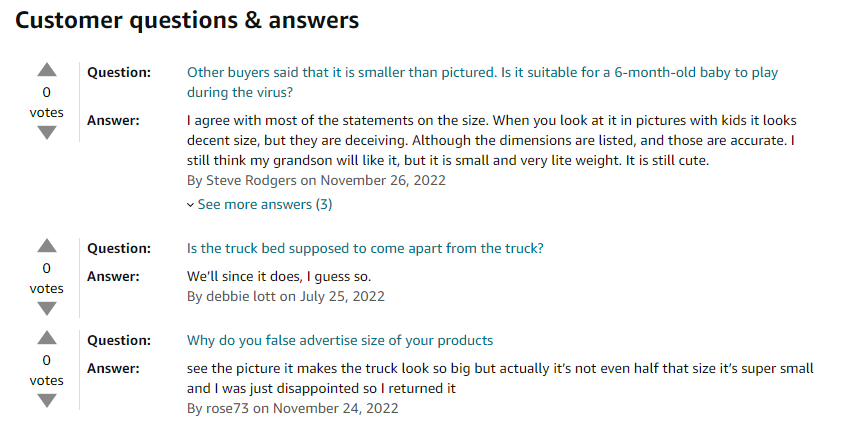Click rose73's answer text about returning the truck
Image resolution: width=863 pixels, height=428 pixels.
(x=500, y=378)
